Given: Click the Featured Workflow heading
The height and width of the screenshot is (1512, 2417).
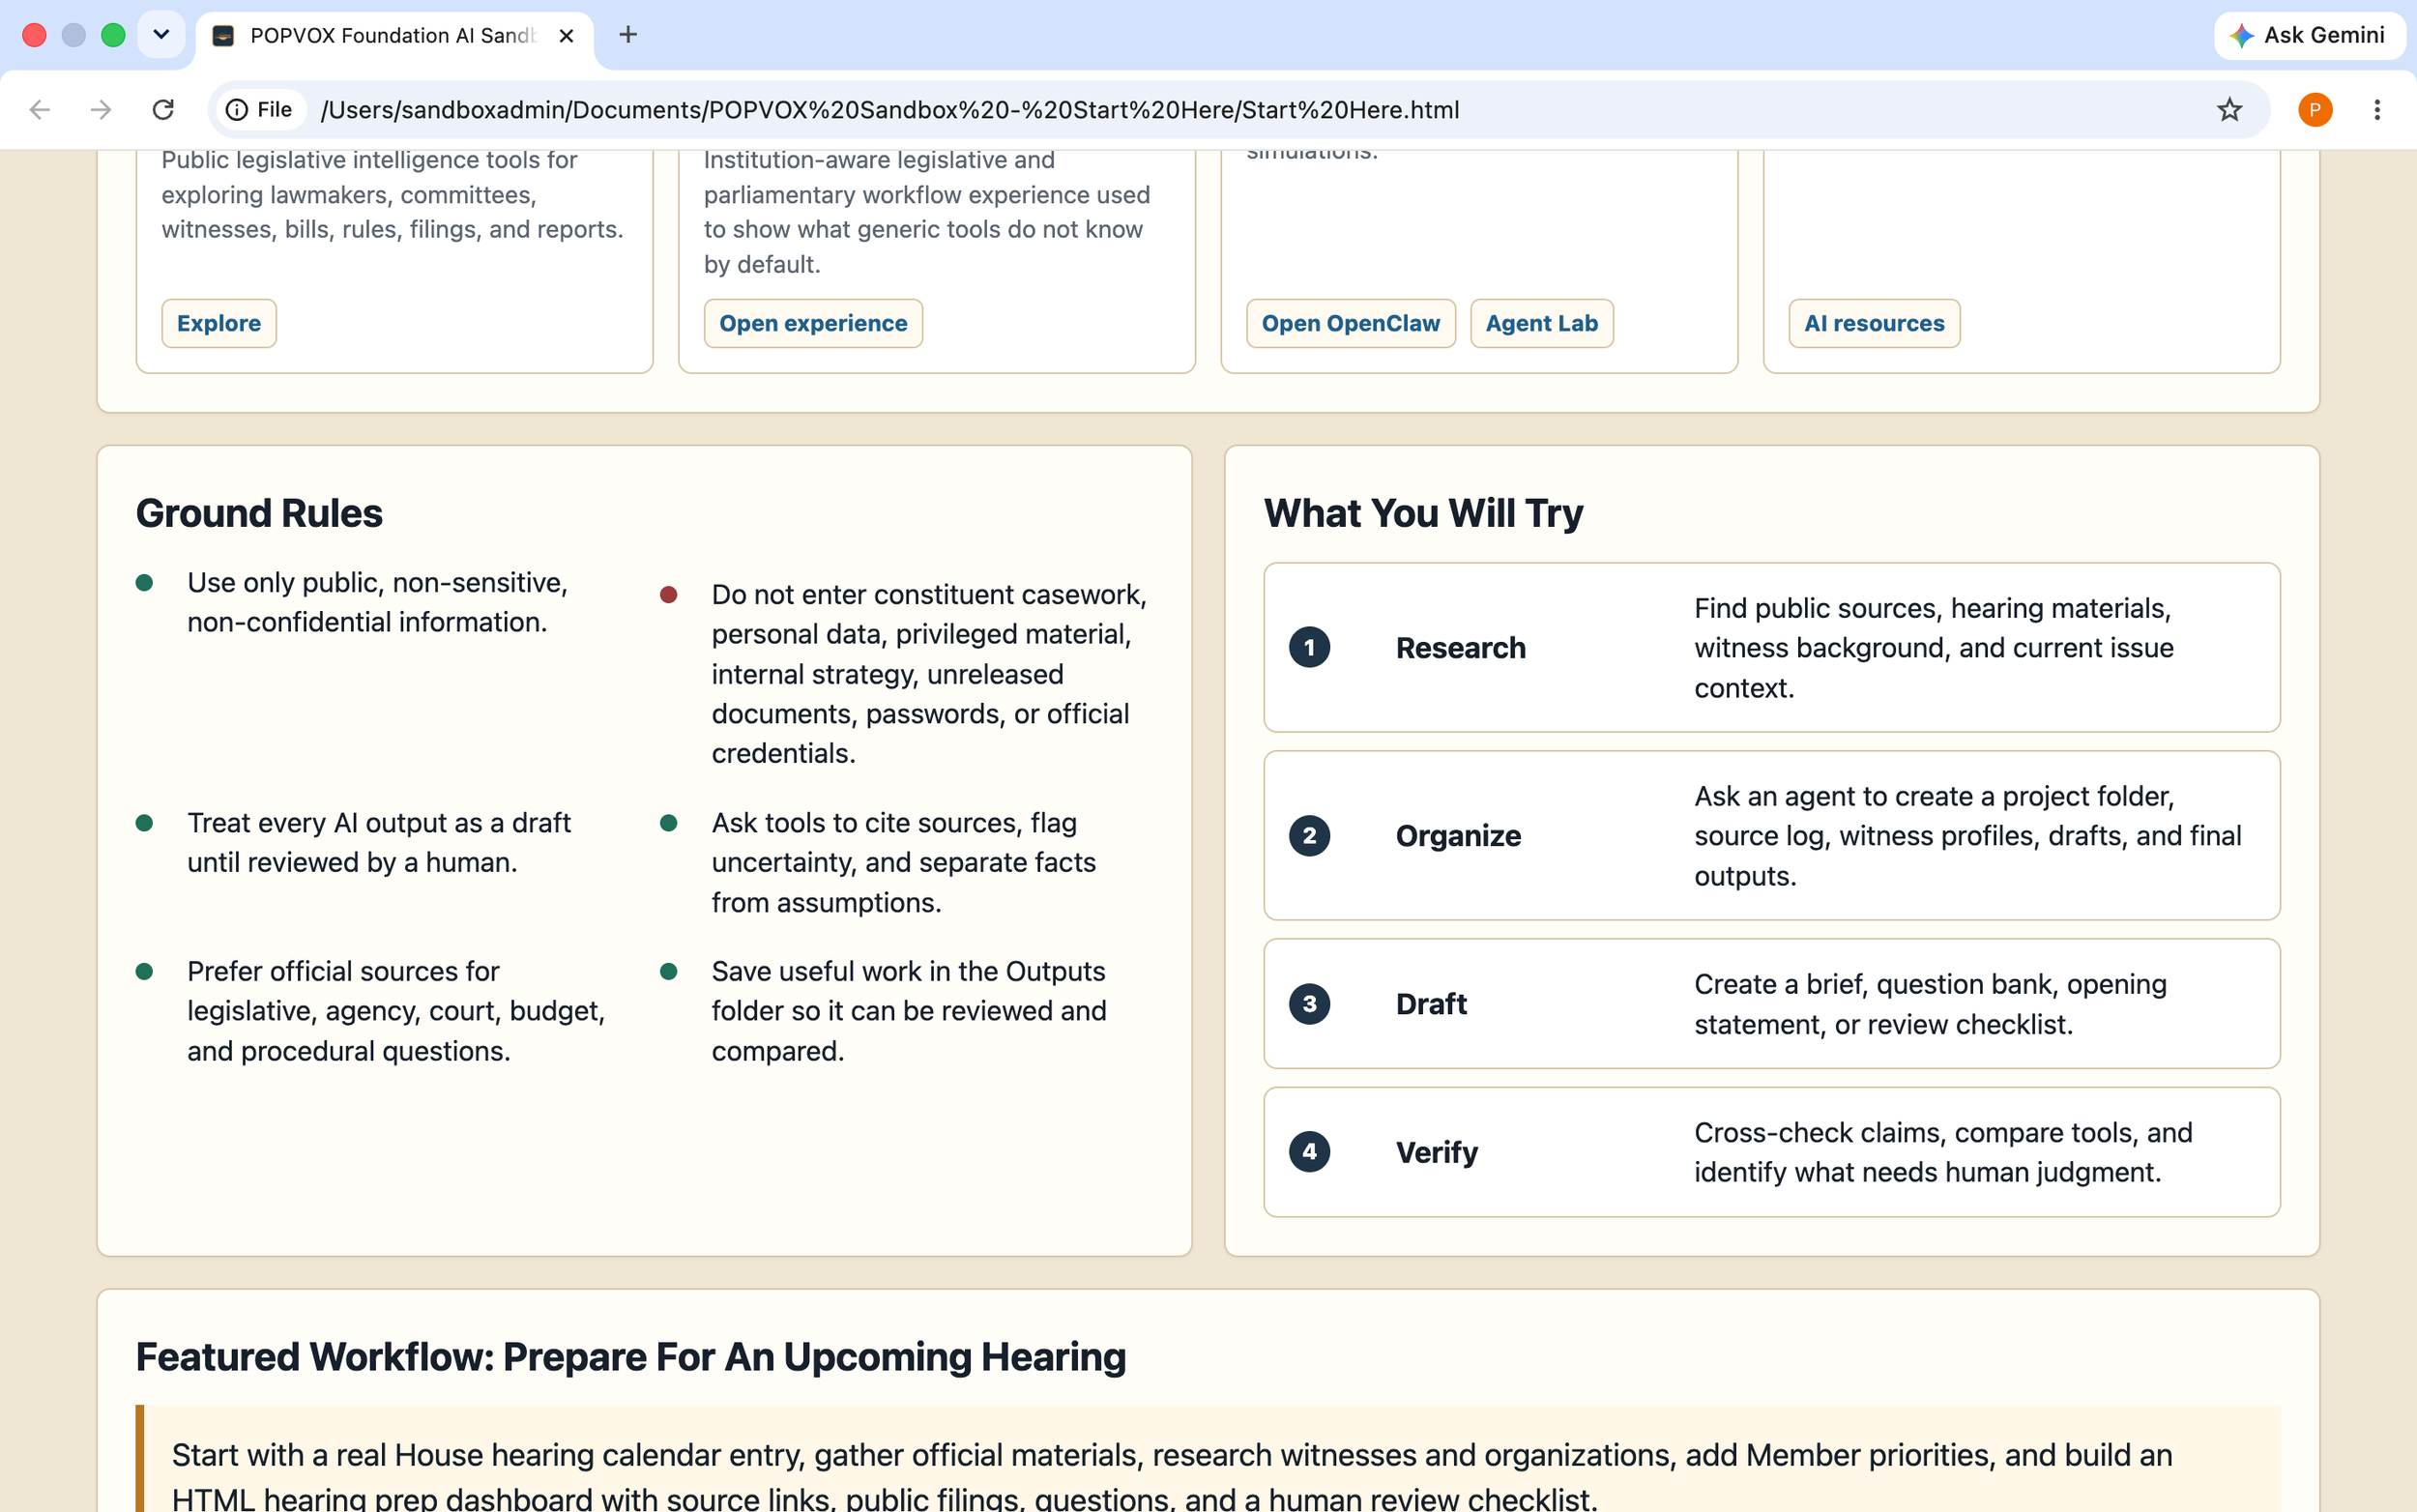Looking at the screenshot, I should coord(630,1357).
